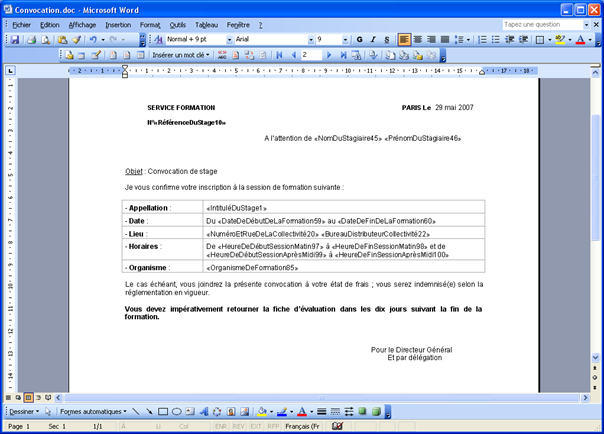Insert WordArt from the drawing toolbar
The width and height of the screenshot is (604, 434).
(204, 411)
